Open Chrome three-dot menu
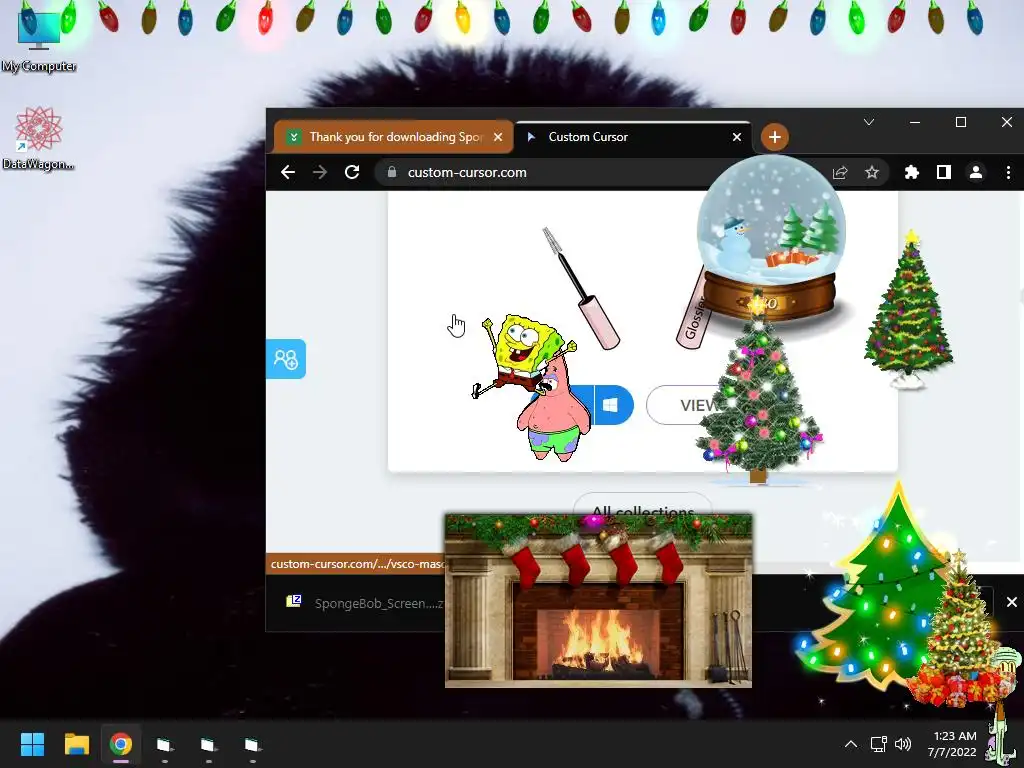Screen dimensions: 1024x768 pyautogui.click(x=1008, y=172)
